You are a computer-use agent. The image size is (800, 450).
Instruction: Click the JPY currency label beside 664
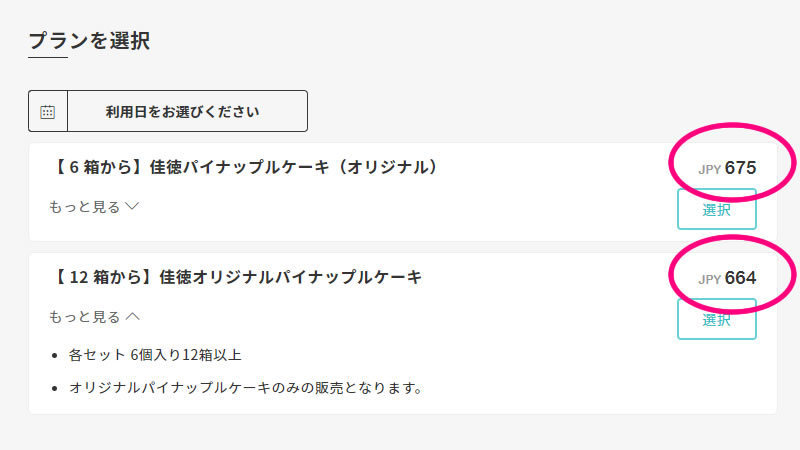pos(709,280)
